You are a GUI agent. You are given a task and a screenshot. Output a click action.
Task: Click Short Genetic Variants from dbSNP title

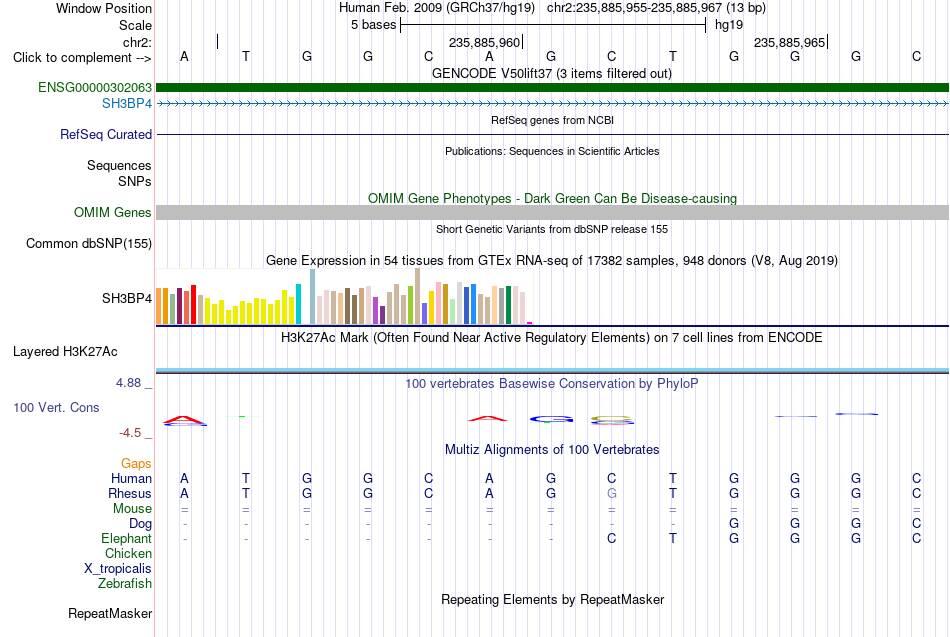[552, 230]
